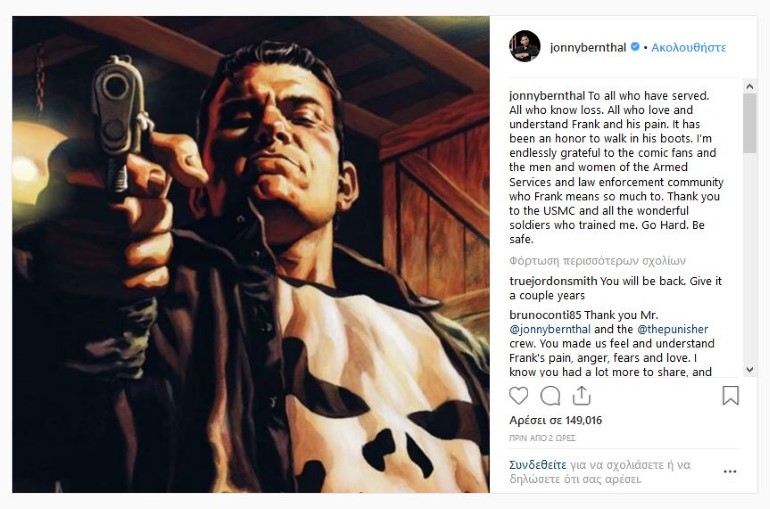Click the comments scrollbar thumb
The image size is (770, 509).
point(749,125)
